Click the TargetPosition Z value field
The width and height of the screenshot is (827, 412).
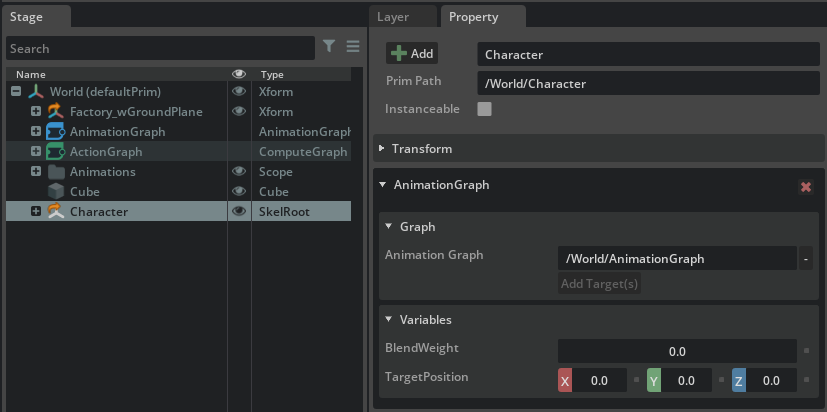[771, 380]
